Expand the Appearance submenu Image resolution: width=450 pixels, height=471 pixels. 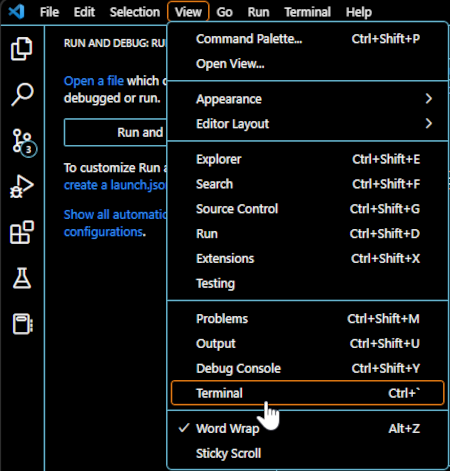[x=307, y=99]
